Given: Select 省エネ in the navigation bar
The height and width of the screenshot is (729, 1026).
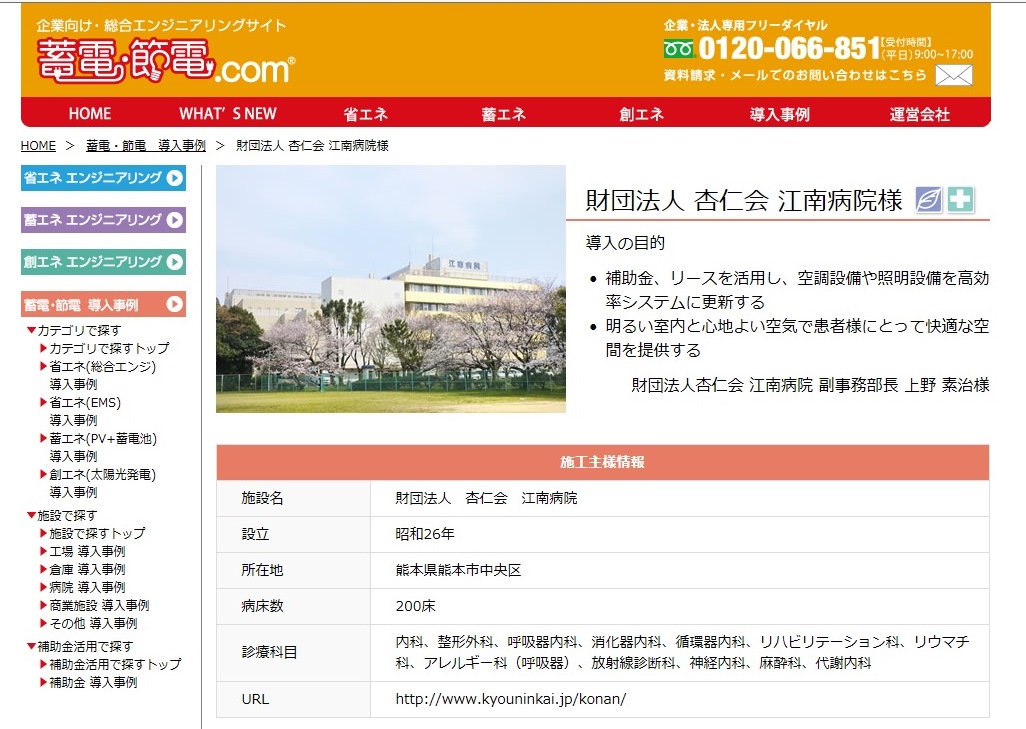Looking at the screenshot, I should (366, 114).
